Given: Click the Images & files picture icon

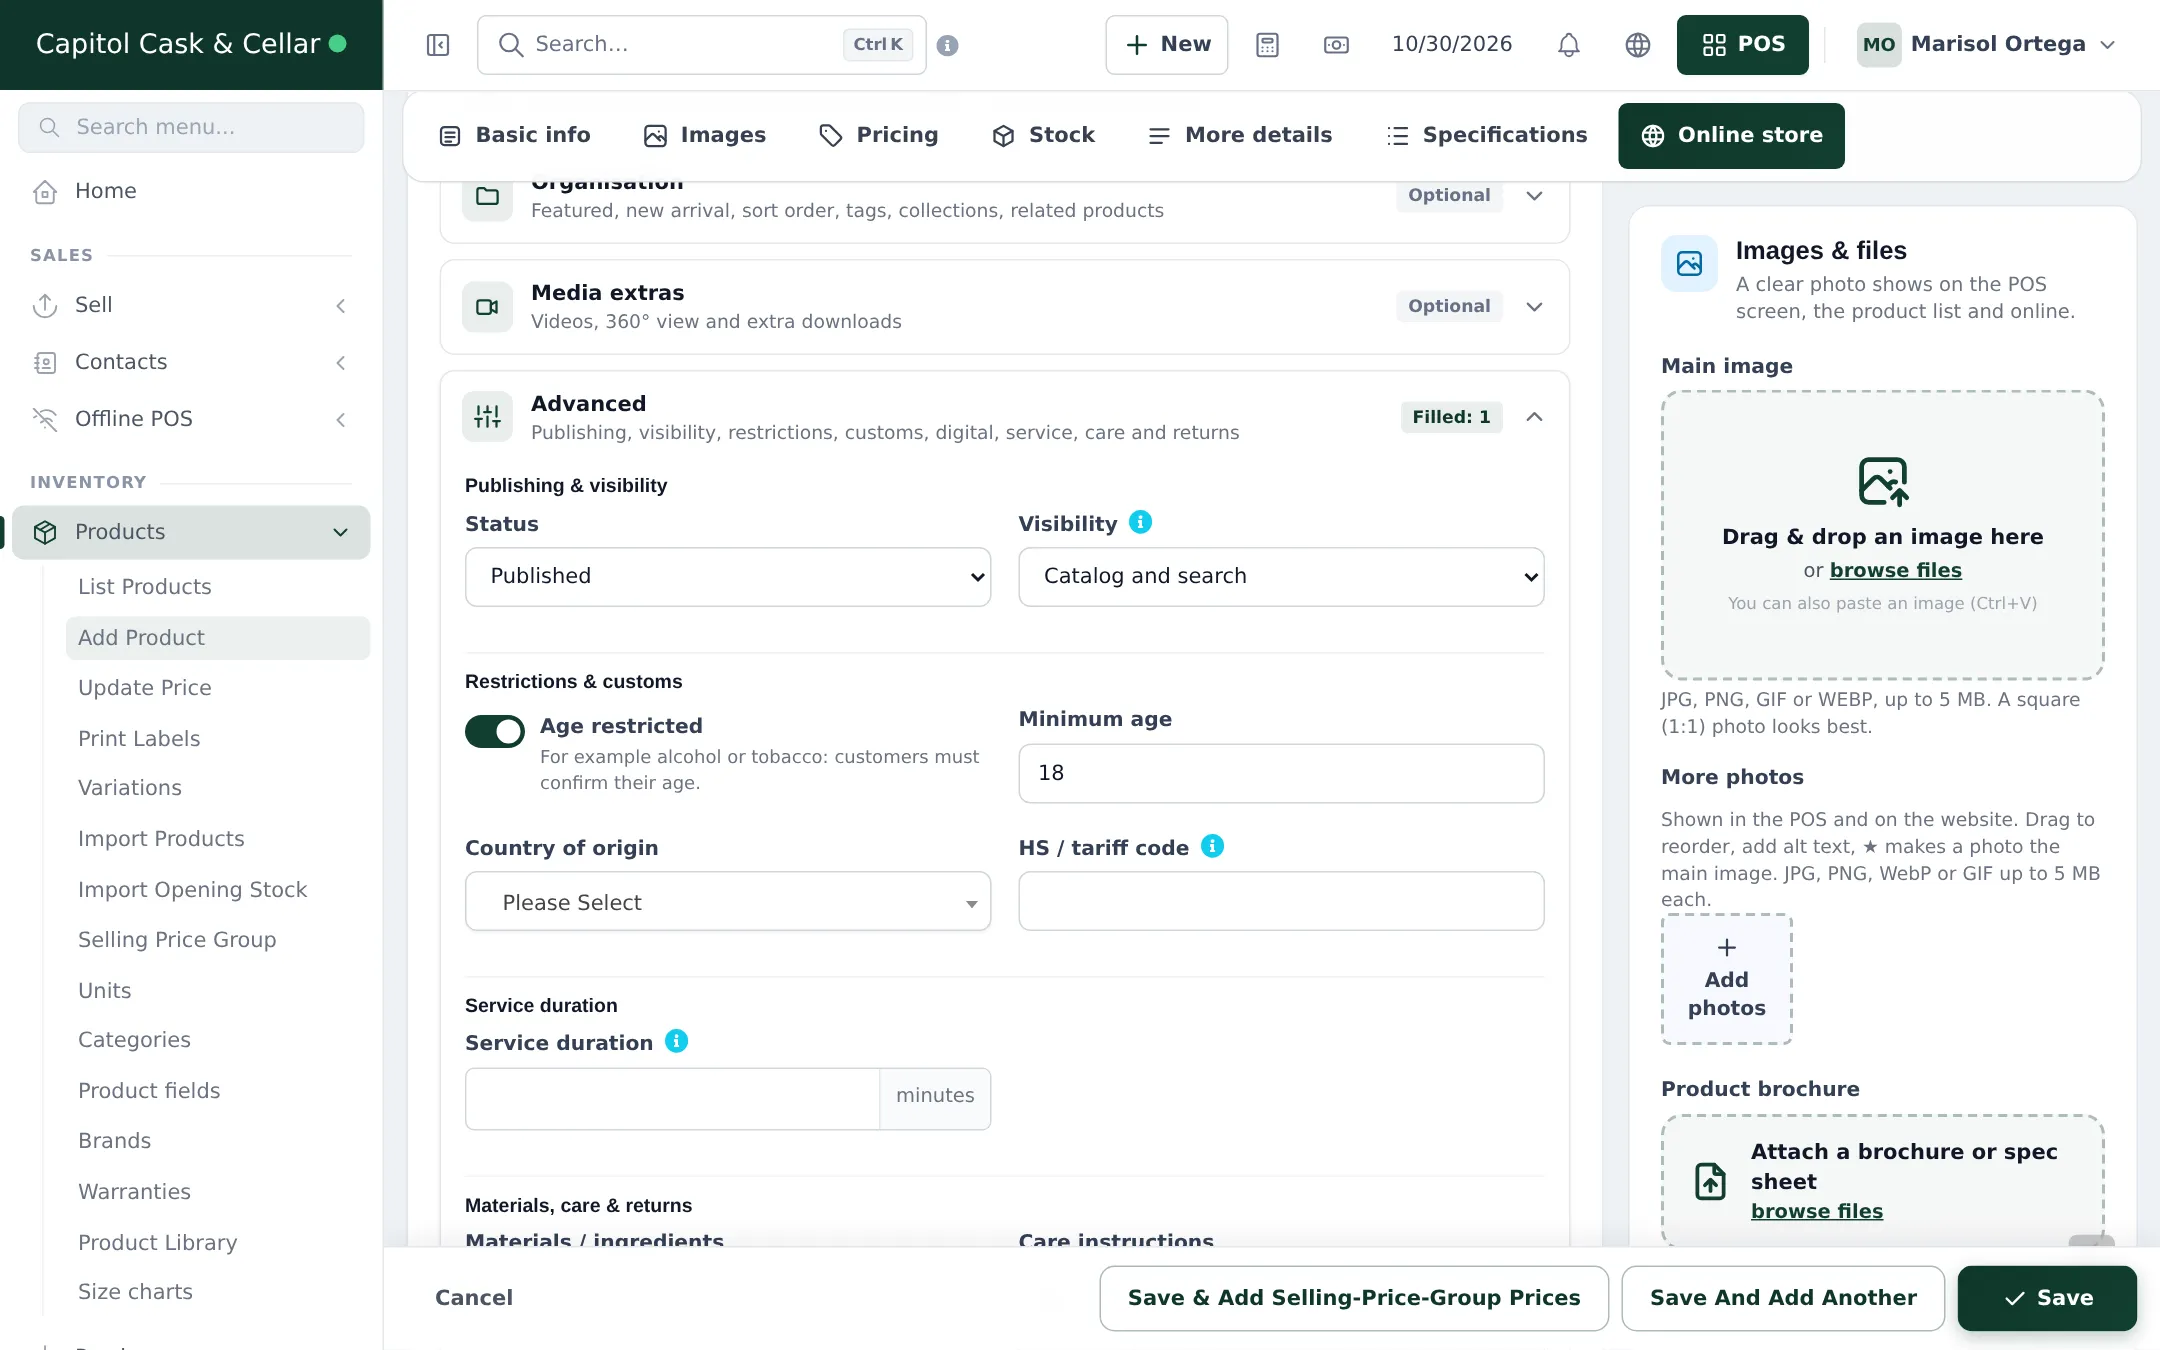Looking at the screenshot, I should (1689, 264).
